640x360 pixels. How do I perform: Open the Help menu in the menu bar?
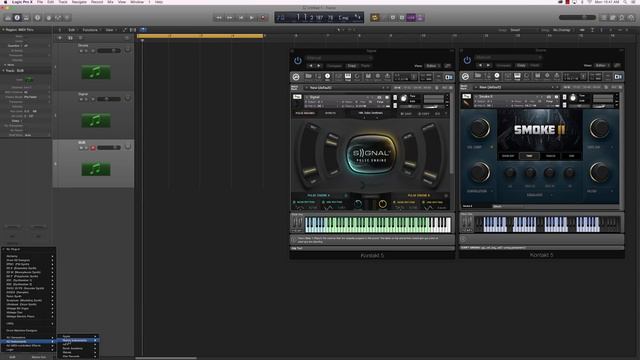159,2
